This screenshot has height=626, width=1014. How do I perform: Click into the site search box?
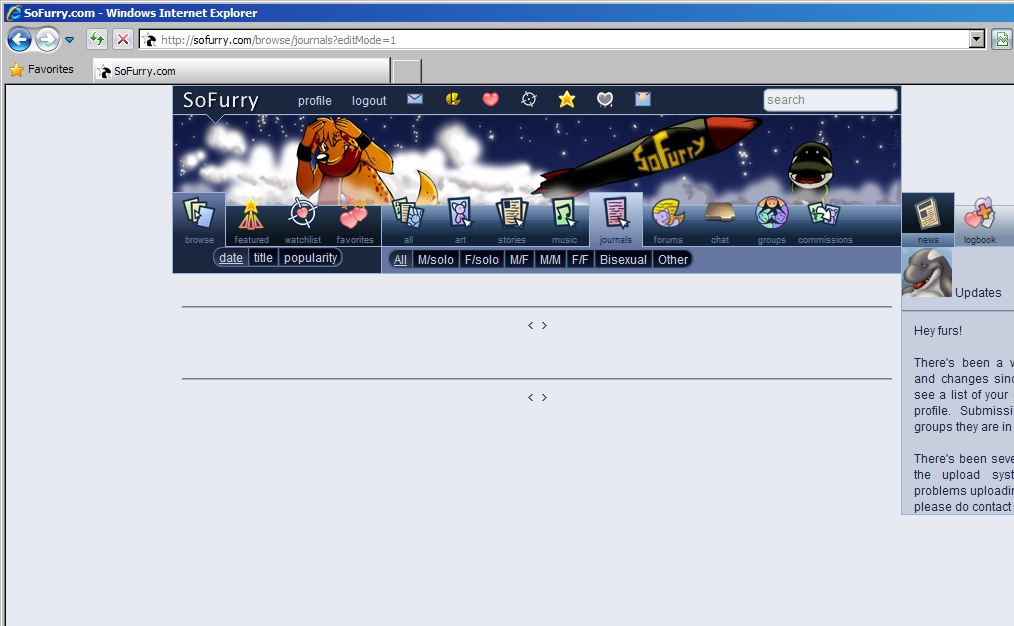pos(830,100)
